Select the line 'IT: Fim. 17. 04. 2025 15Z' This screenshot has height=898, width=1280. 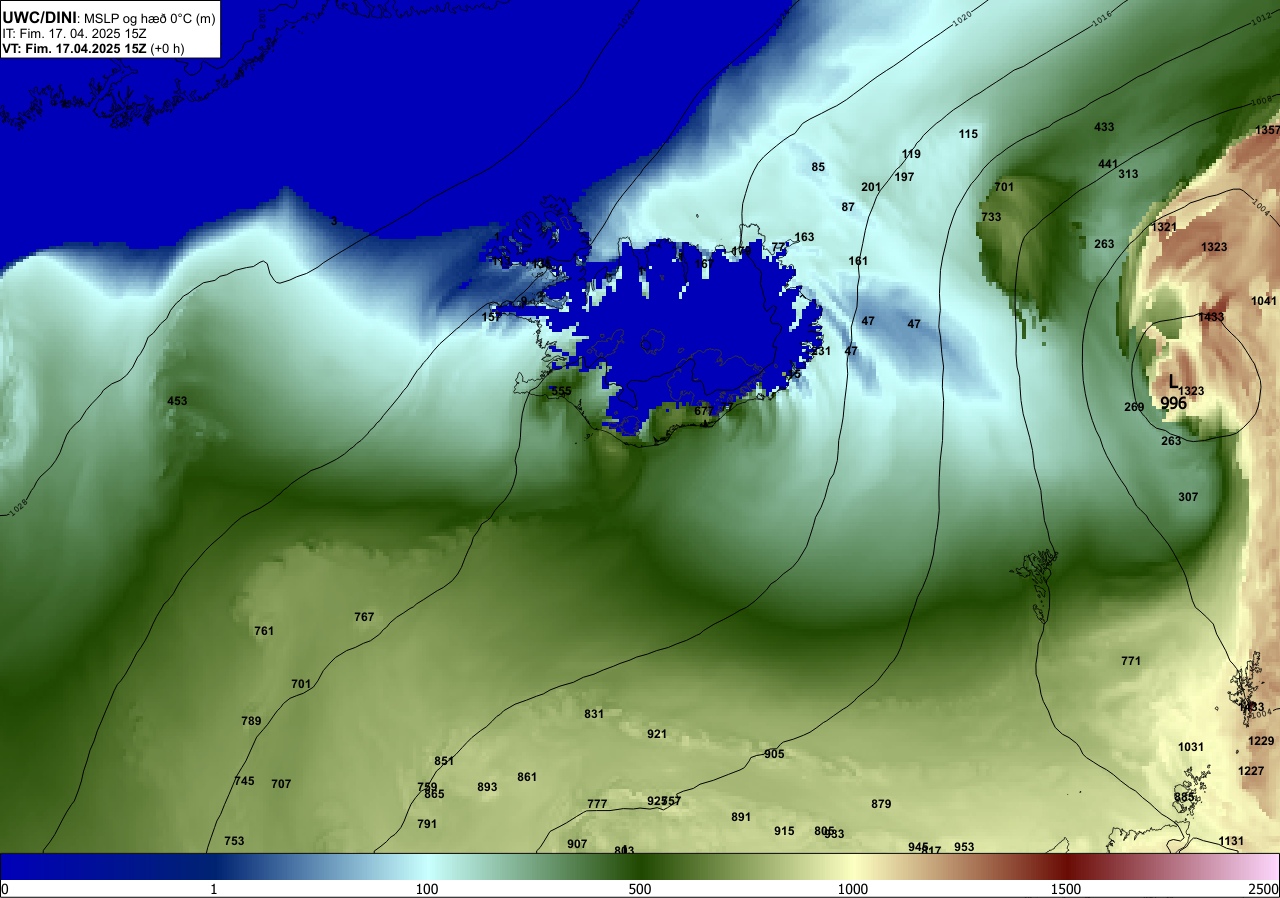click(74, 33)
